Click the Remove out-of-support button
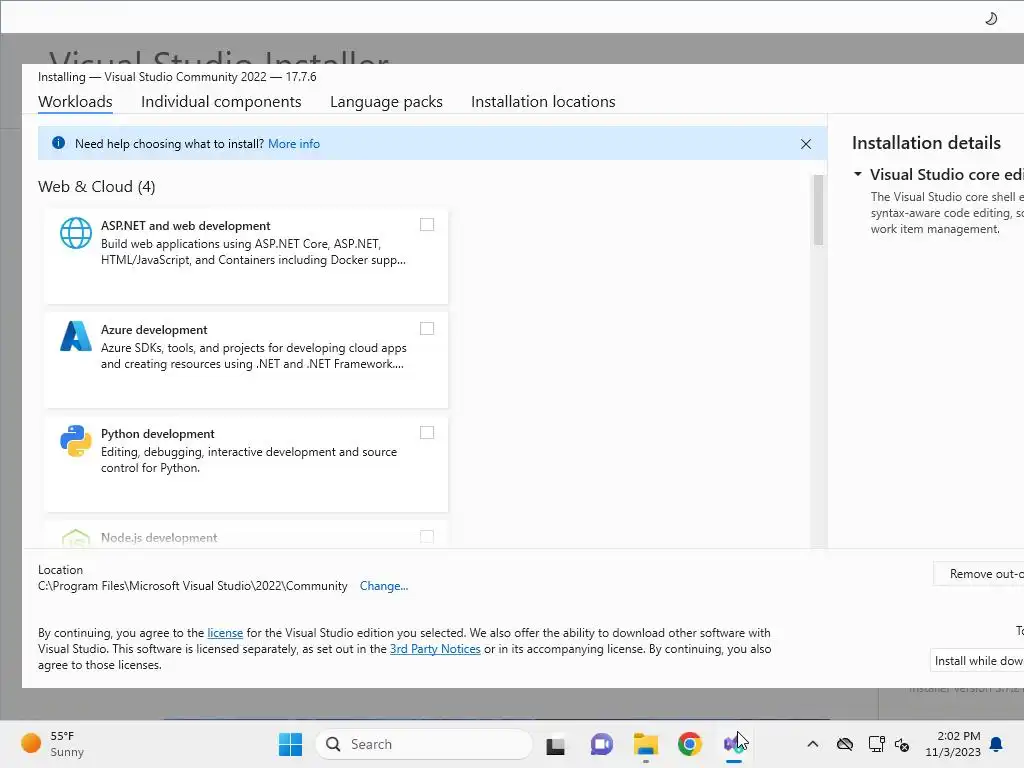1024x768 pixels. [x=978, y=574]
